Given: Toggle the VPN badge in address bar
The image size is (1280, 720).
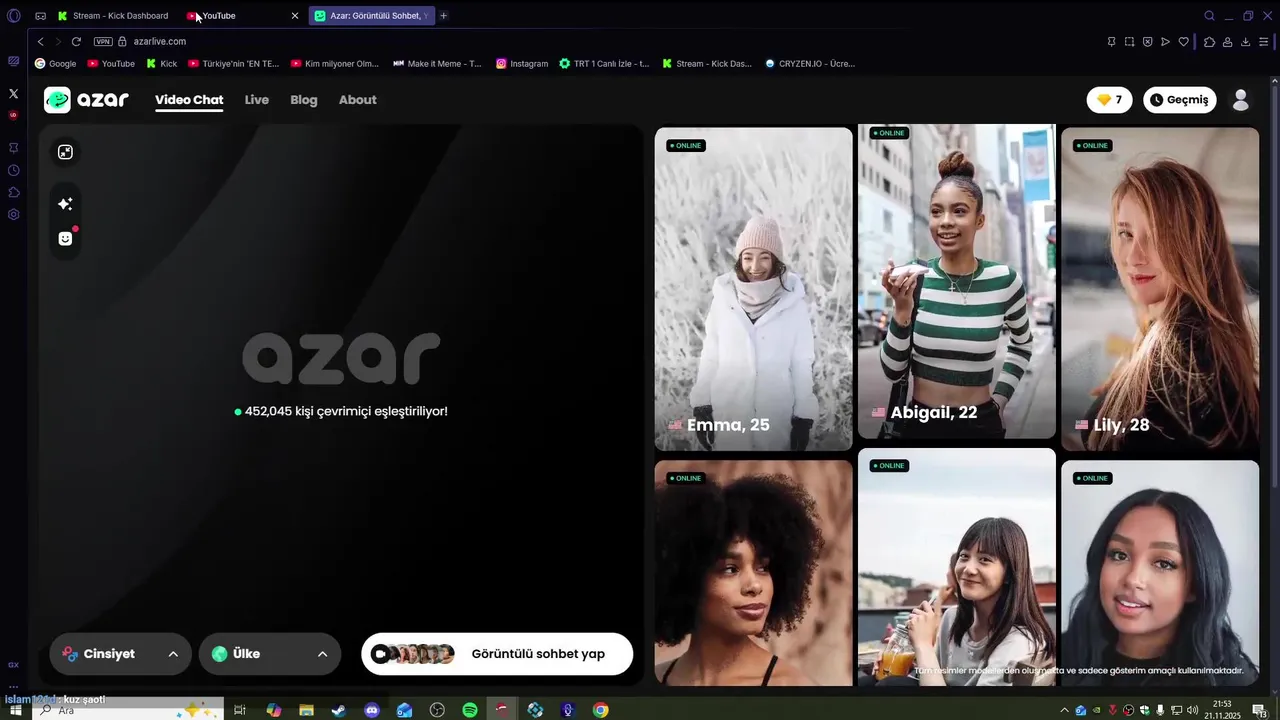Looking at the screenshot, I should [103, 42].
